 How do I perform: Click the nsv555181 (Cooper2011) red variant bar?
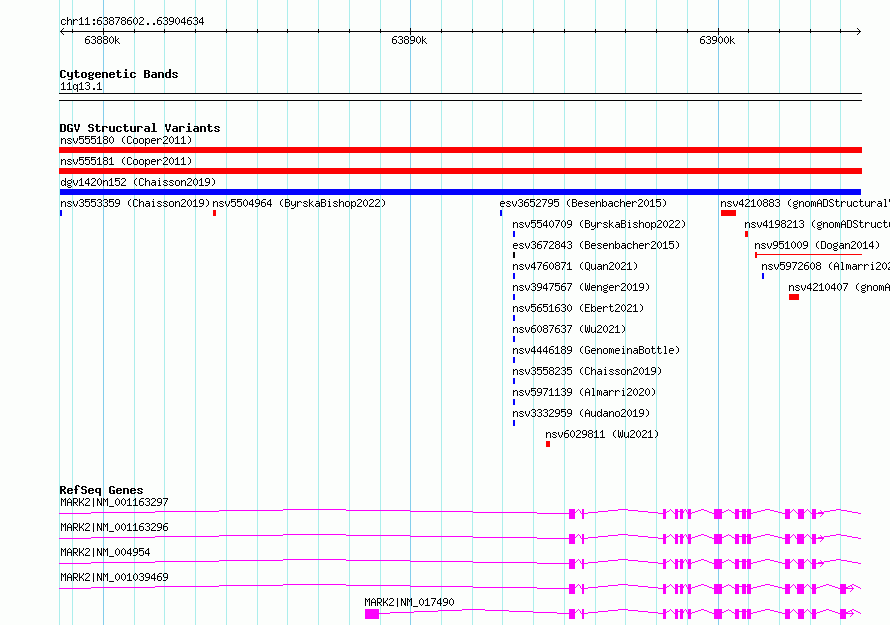[460, 171]
